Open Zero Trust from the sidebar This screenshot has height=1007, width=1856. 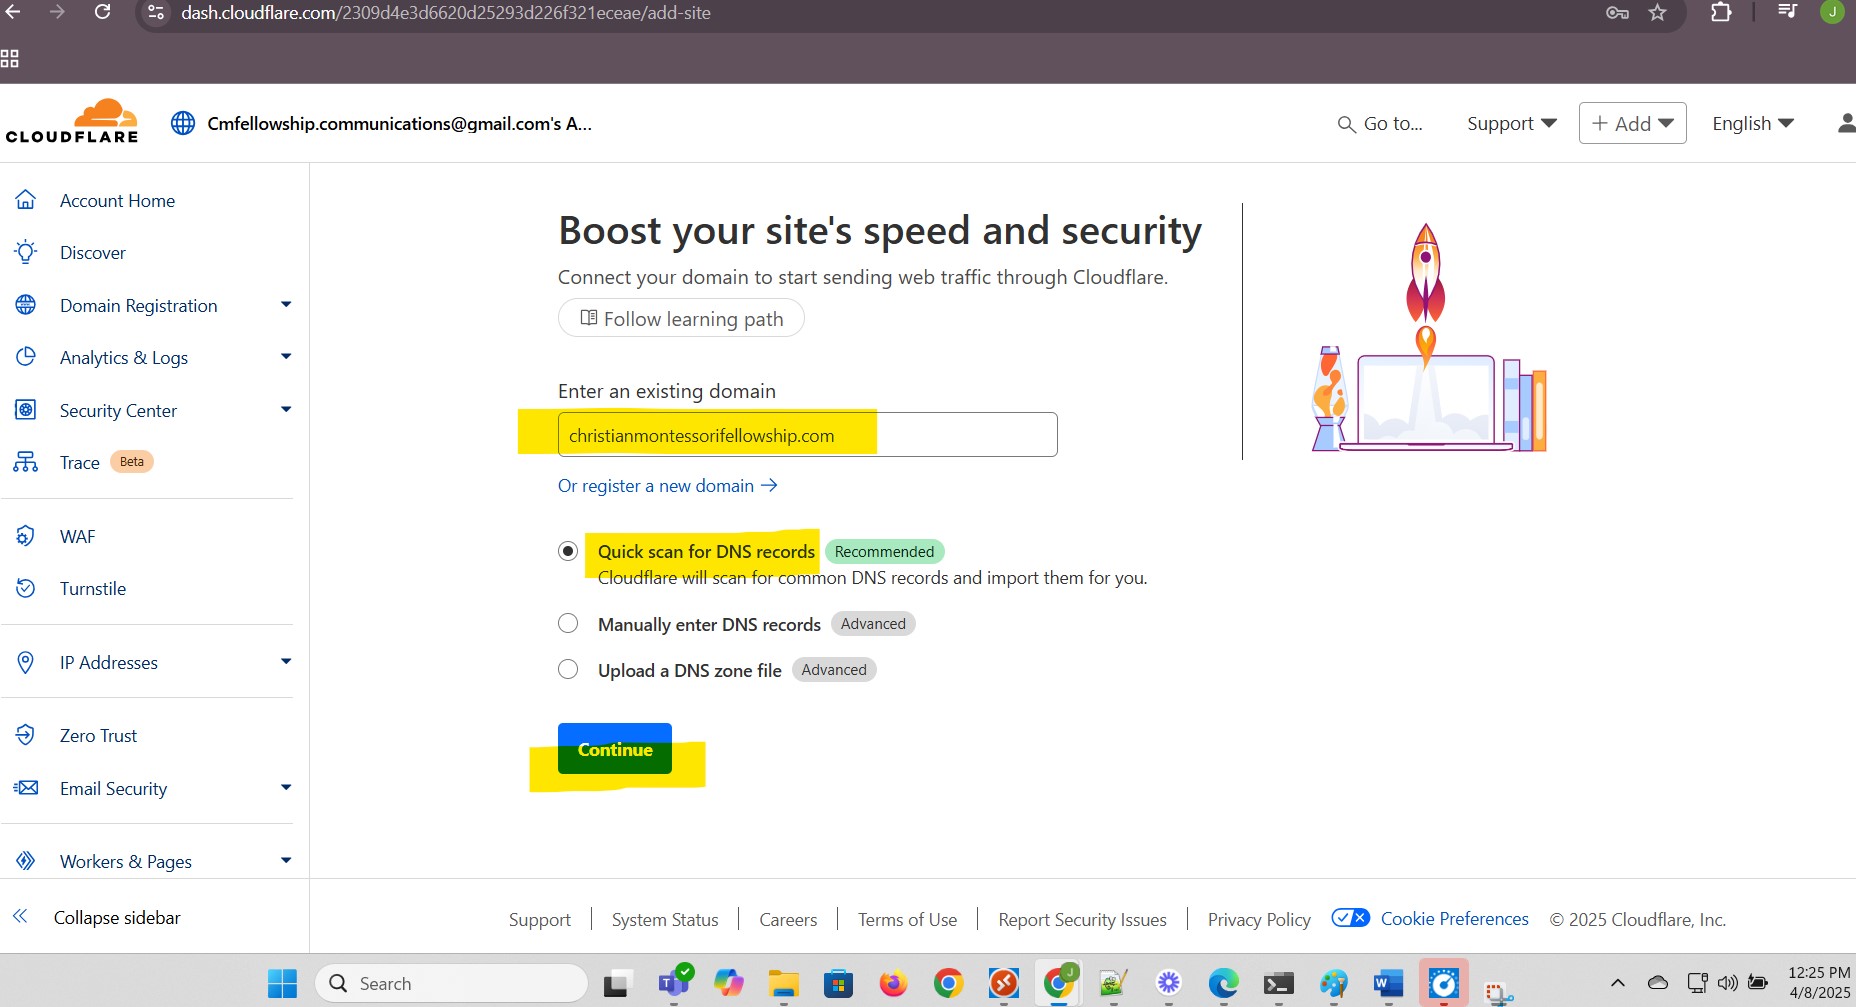98,736
